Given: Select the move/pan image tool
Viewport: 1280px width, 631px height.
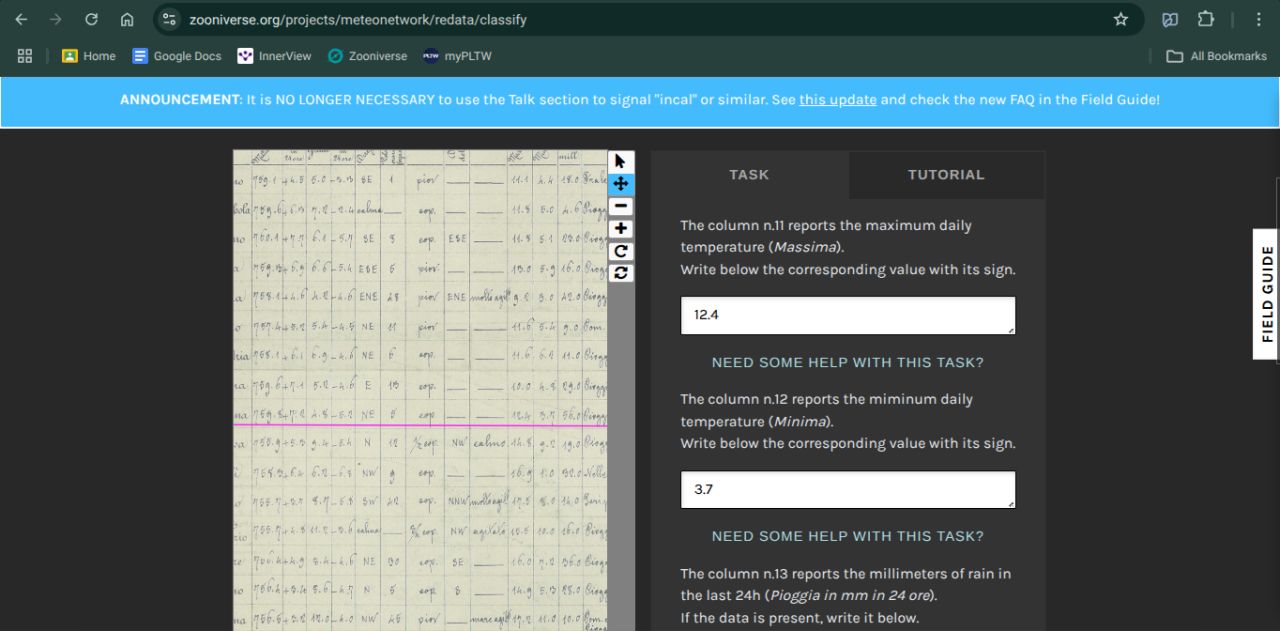Looking at the screenshot, I should click(x=621, y=184).
